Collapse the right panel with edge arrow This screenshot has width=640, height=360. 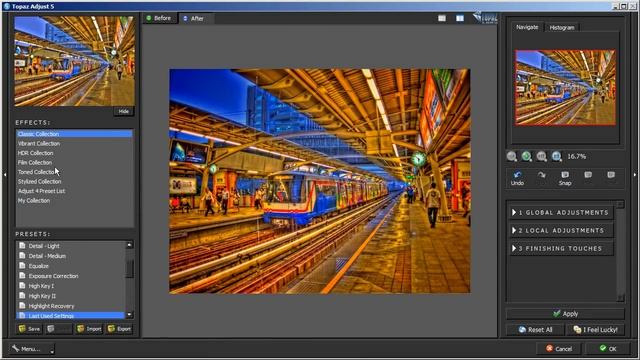[635, 175]
